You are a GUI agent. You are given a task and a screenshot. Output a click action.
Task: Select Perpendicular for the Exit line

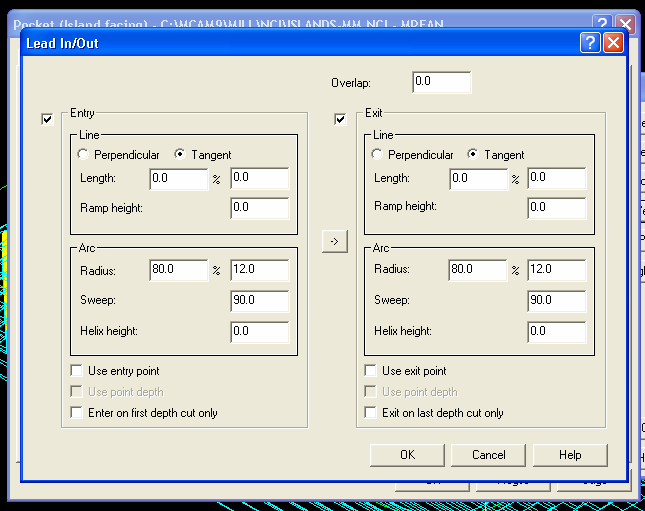click(376, 154)
